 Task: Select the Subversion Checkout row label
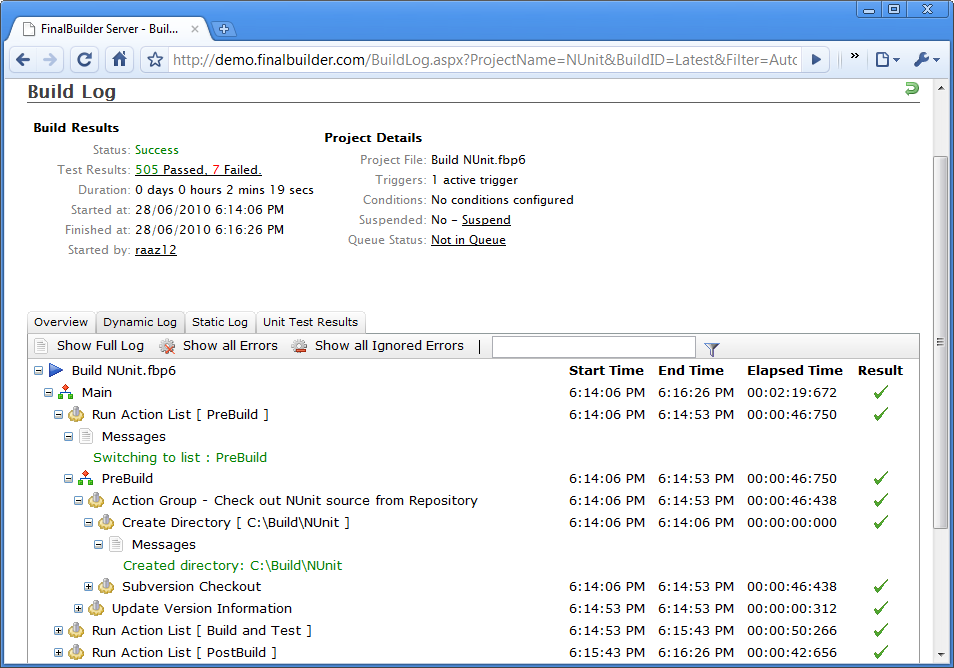point(192,586)
